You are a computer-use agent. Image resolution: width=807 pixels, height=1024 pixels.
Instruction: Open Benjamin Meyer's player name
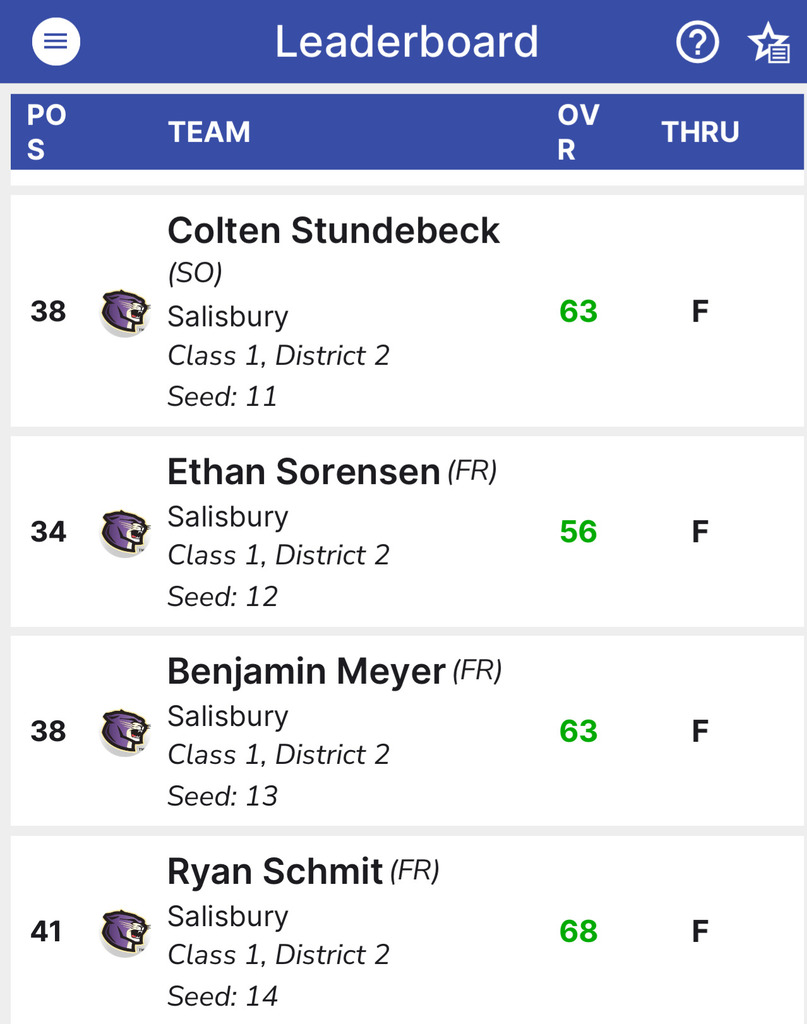click(306, 671)
